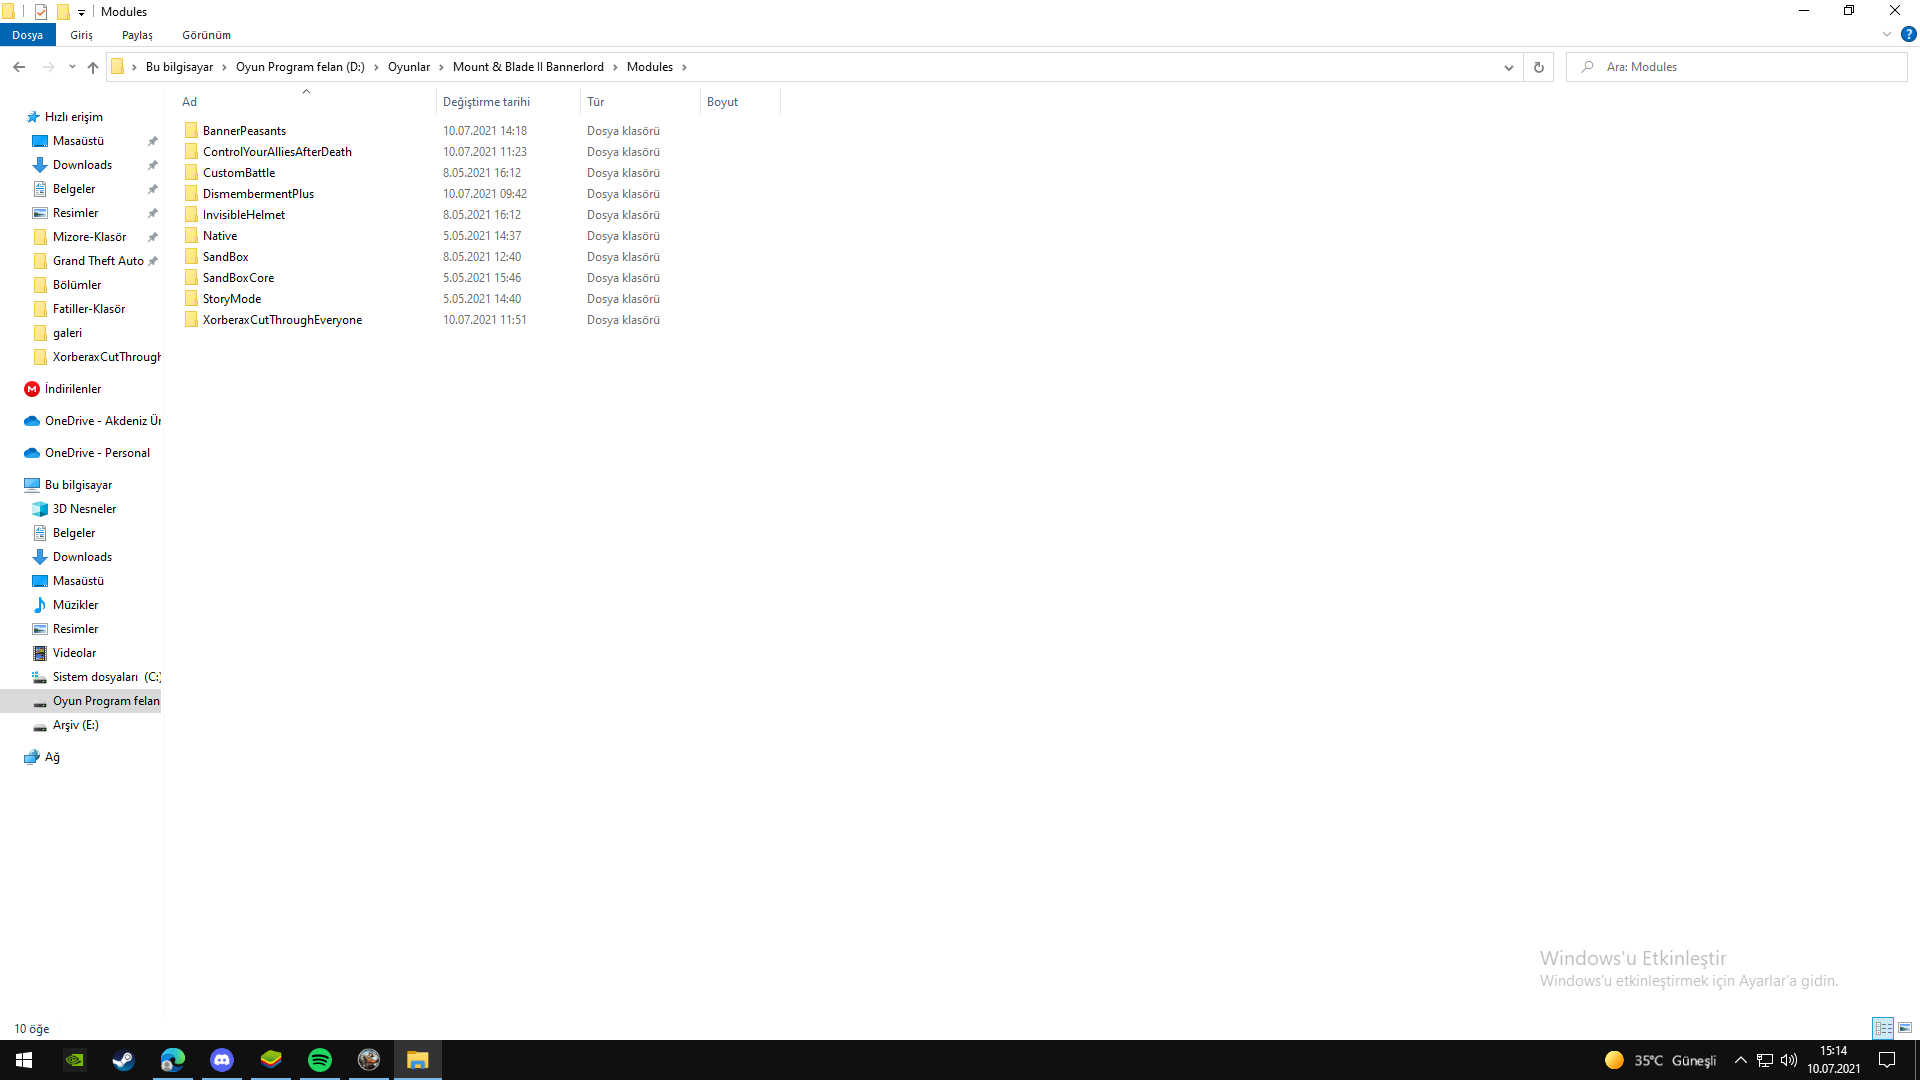Select OneDrive - Akdeniz in sidebar
This screenshot has height=1080, width=1920.
click(x=102, y=421)
